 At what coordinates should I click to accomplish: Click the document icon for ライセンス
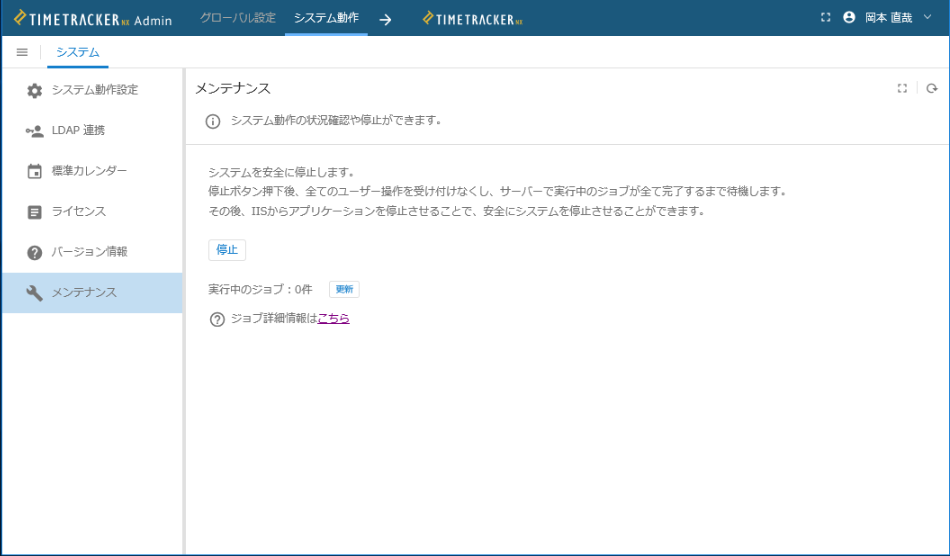35,212
